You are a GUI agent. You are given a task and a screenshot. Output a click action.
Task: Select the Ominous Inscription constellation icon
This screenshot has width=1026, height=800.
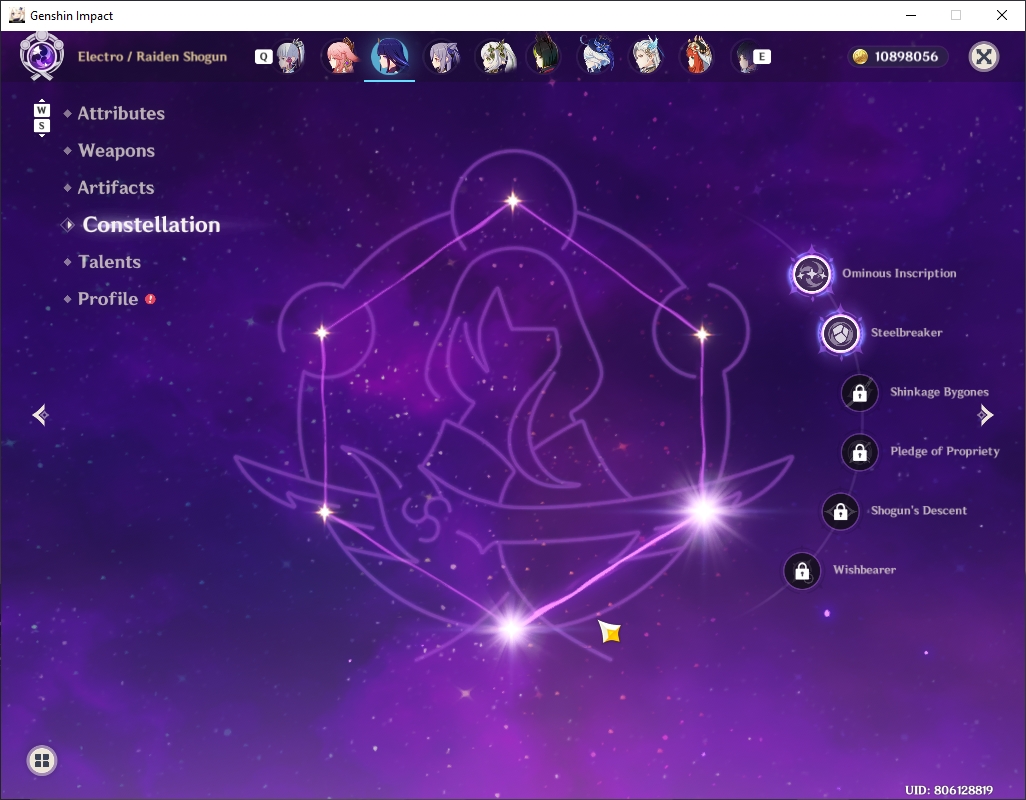click(811, 273)
